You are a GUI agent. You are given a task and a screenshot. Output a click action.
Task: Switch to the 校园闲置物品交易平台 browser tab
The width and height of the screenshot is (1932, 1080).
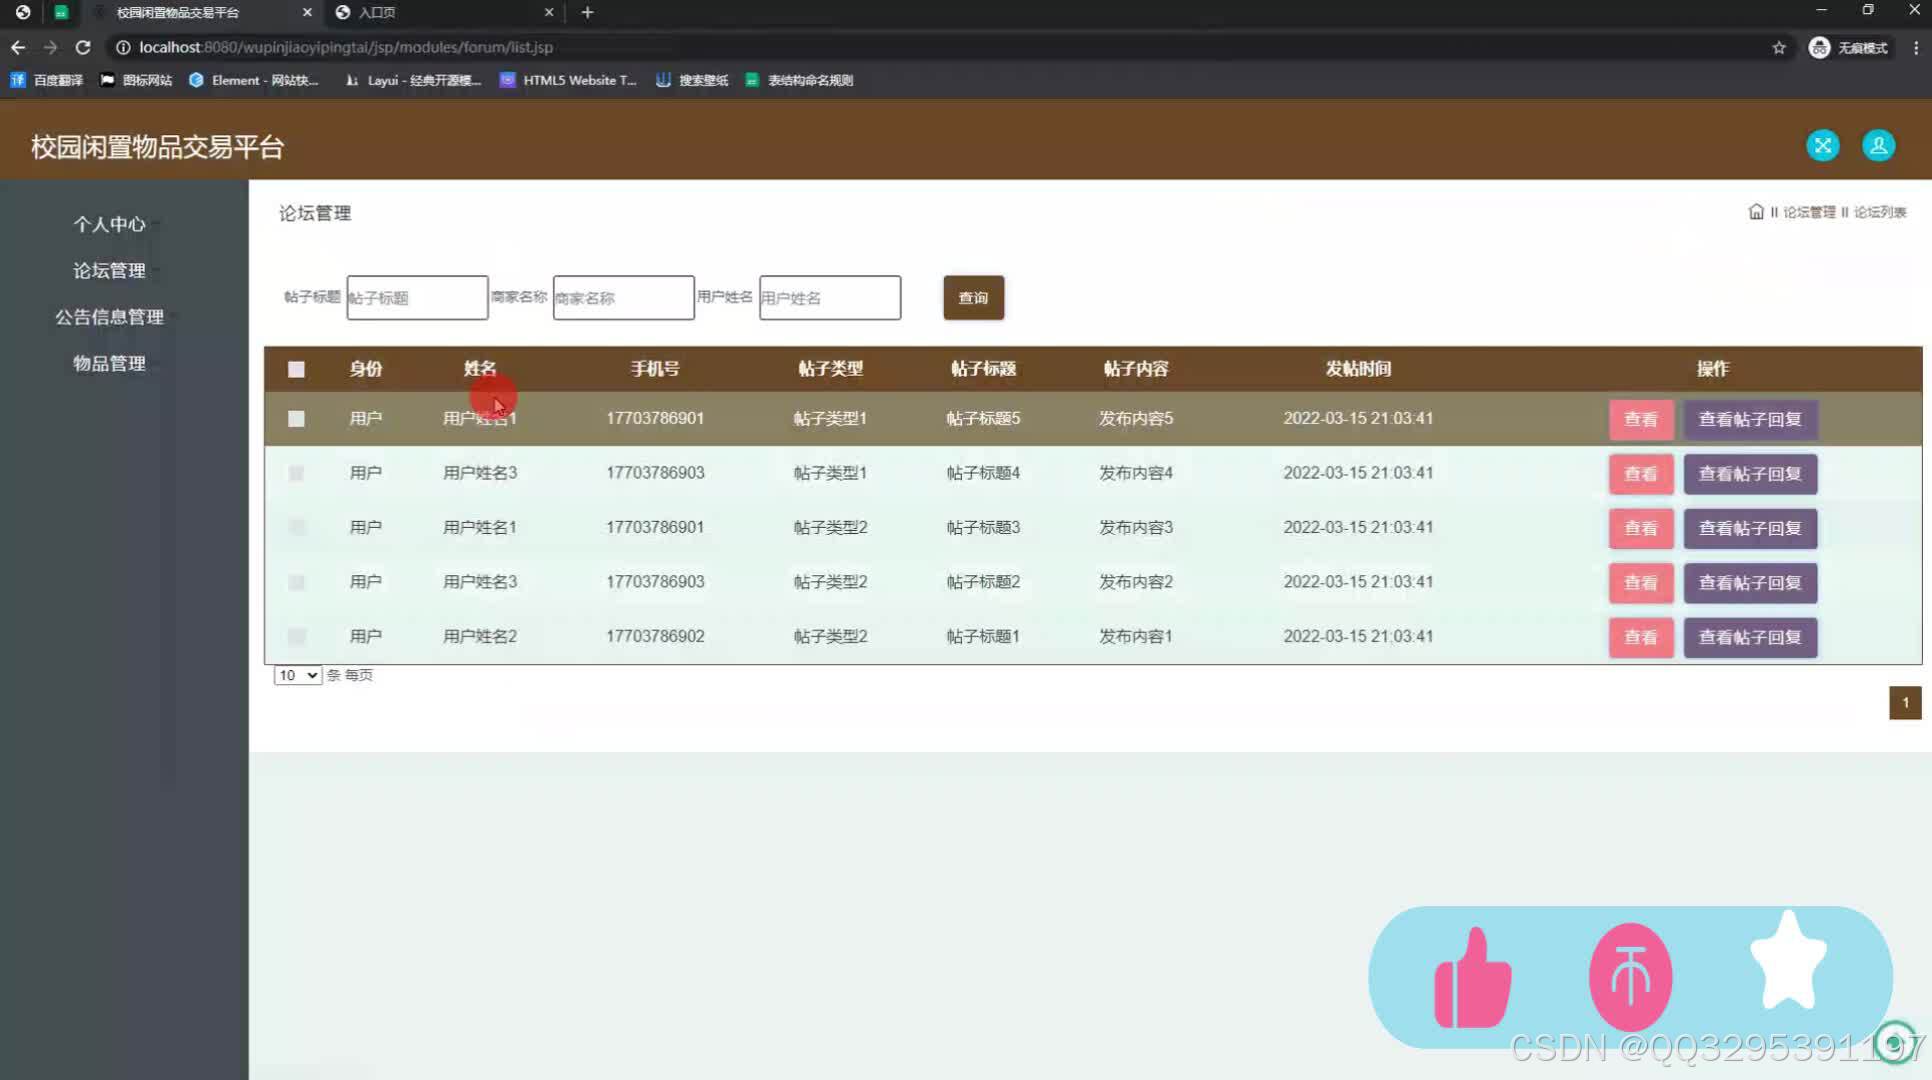(x=204, y=12)
